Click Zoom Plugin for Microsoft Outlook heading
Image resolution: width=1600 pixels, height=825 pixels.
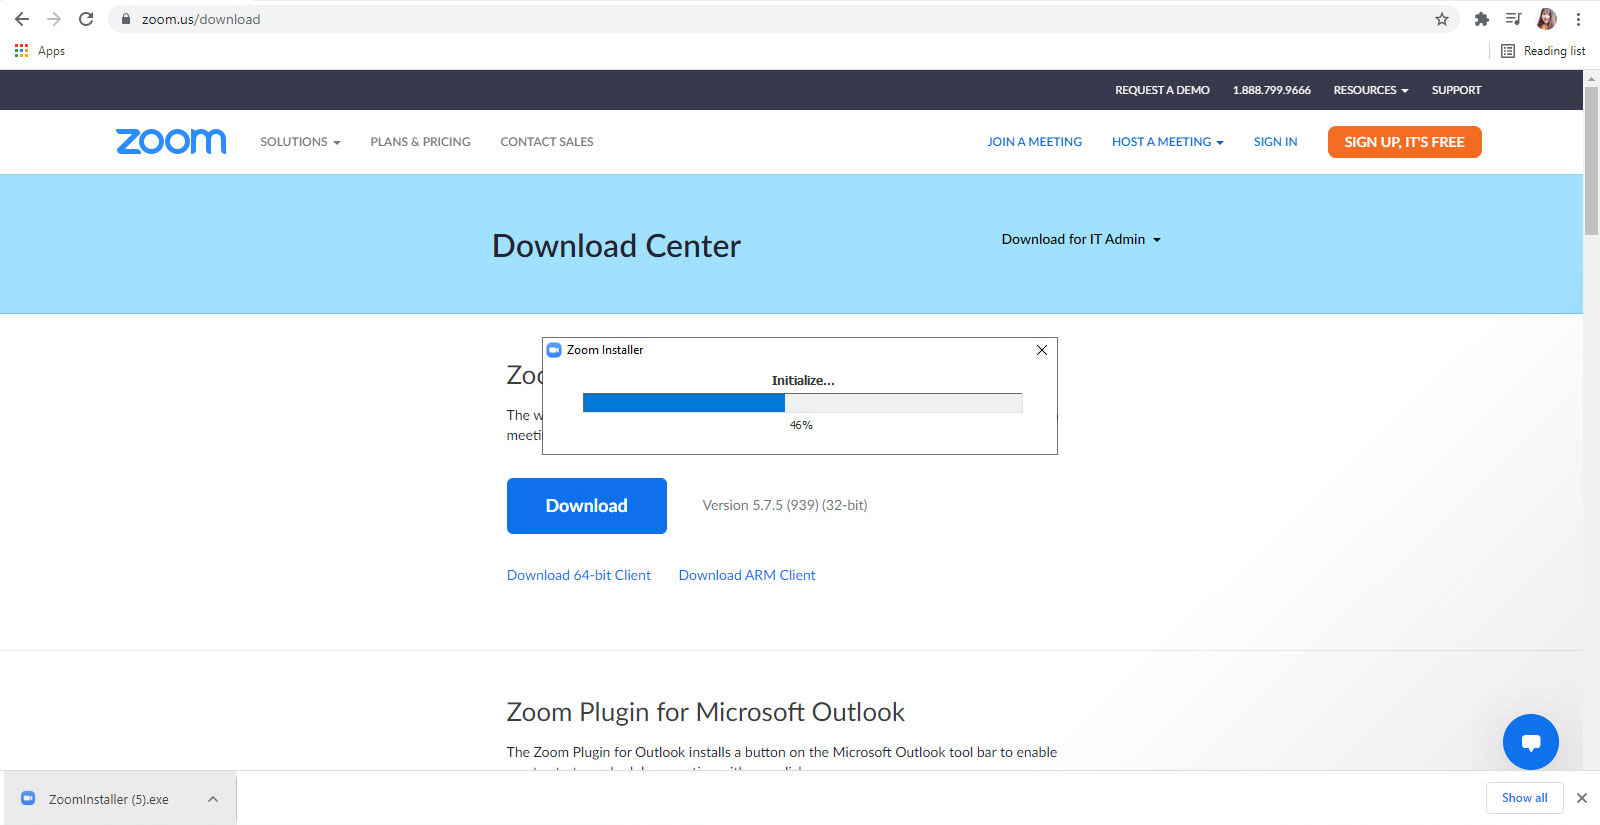tap(705, 712)
